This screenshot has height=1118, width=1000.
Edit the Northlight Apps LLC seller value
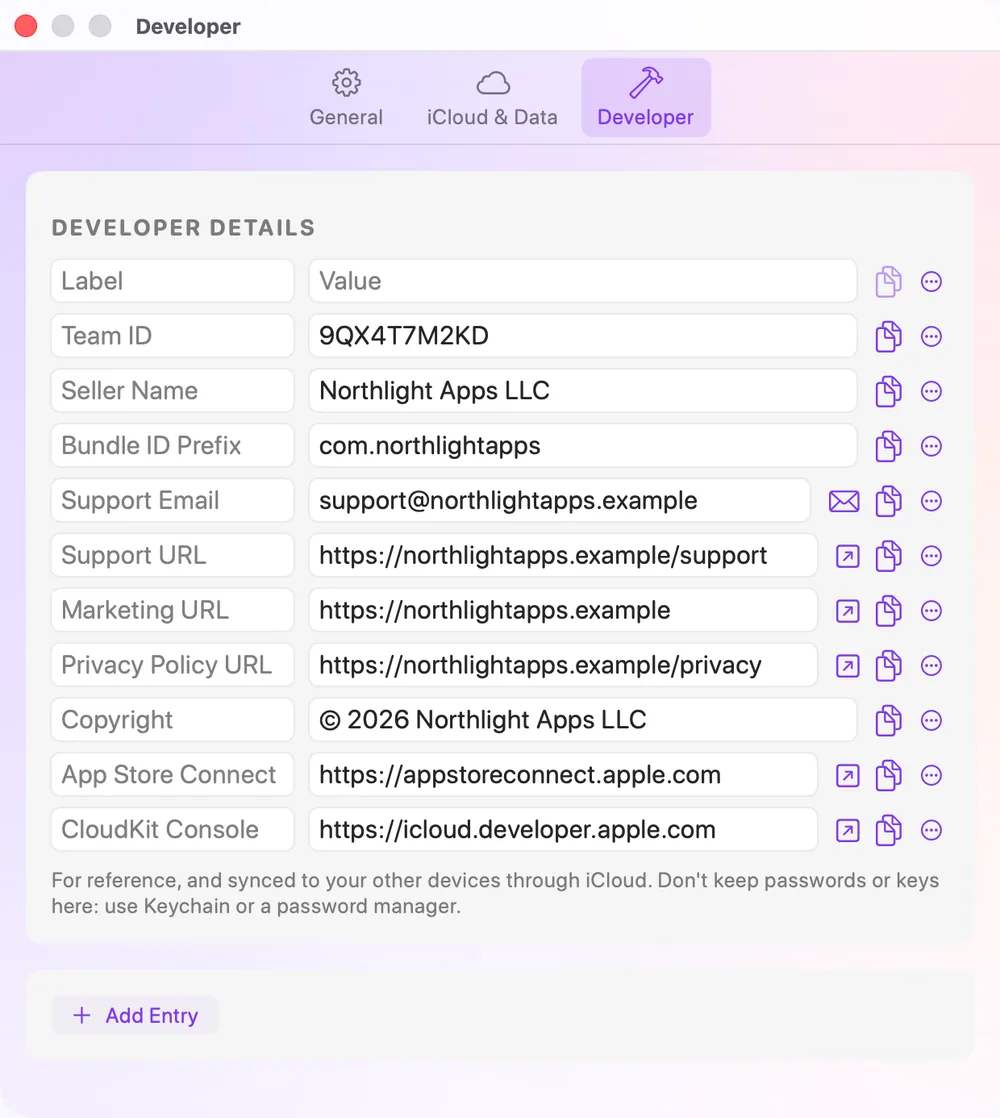pos(582,391)
